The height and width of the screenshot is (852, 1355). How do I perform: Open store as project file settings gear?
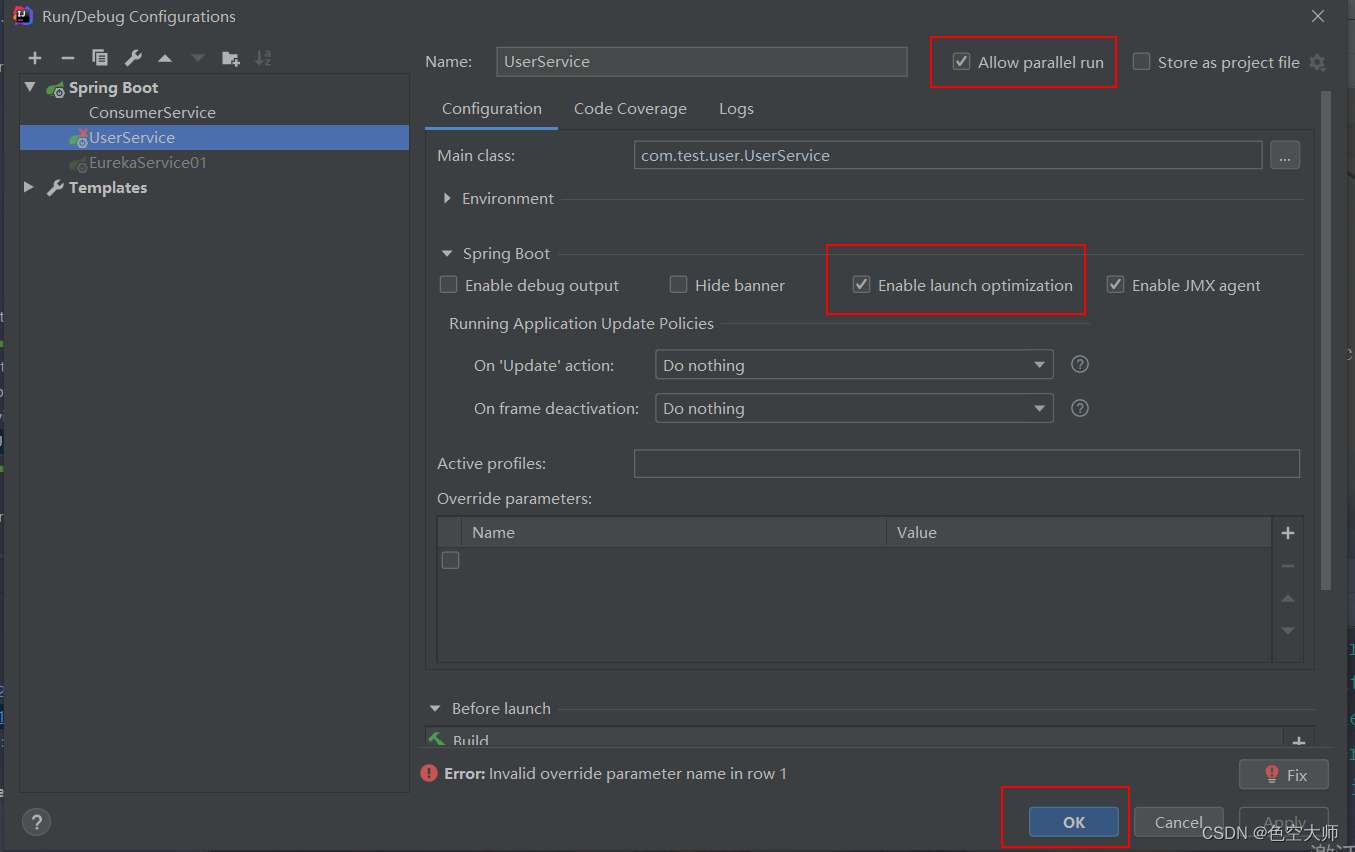1318,62
